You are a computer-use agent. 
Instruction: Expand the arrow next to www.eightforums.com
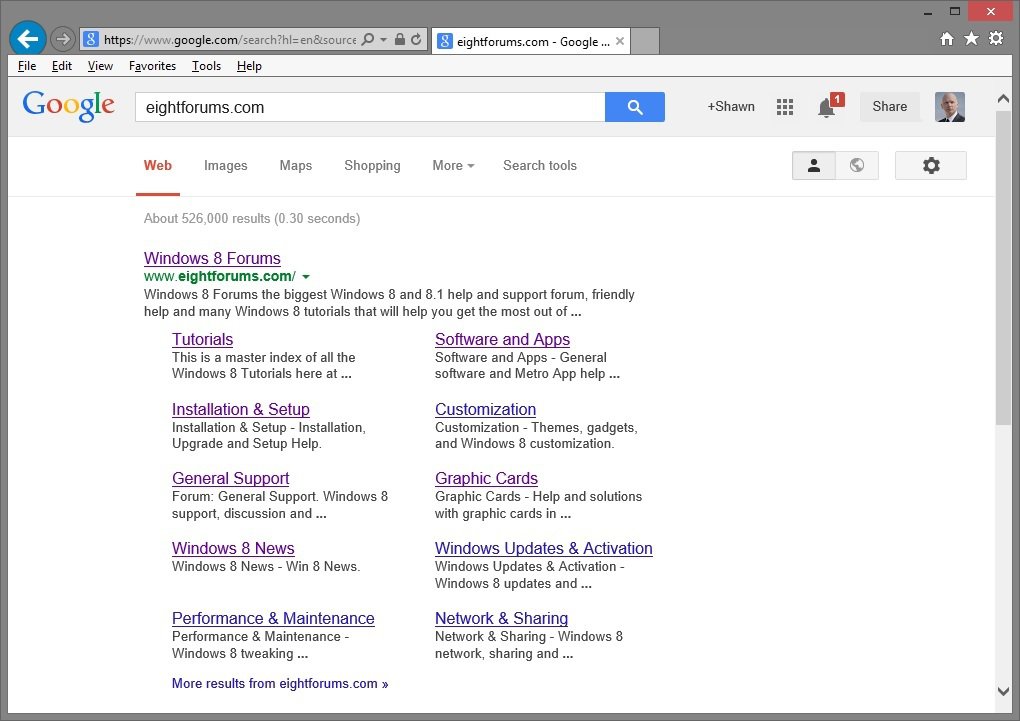point(306,277)
